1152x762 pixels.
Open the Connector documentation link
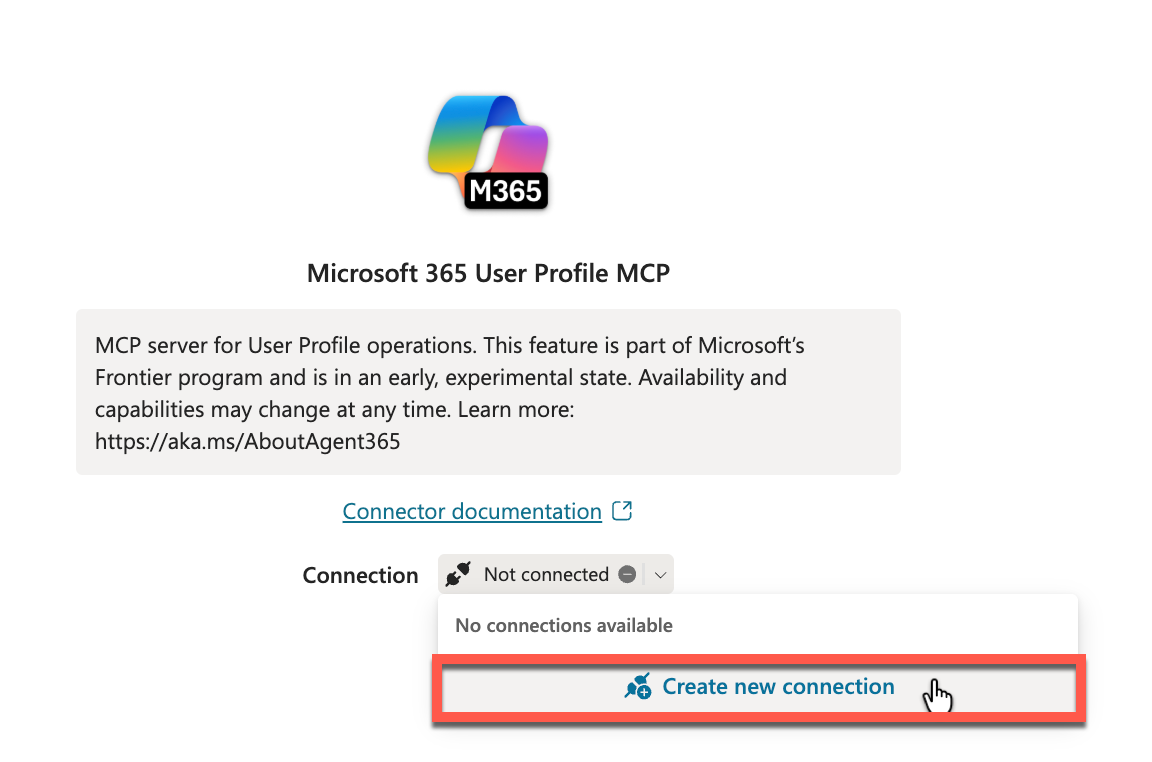click(x=470, y=510)
